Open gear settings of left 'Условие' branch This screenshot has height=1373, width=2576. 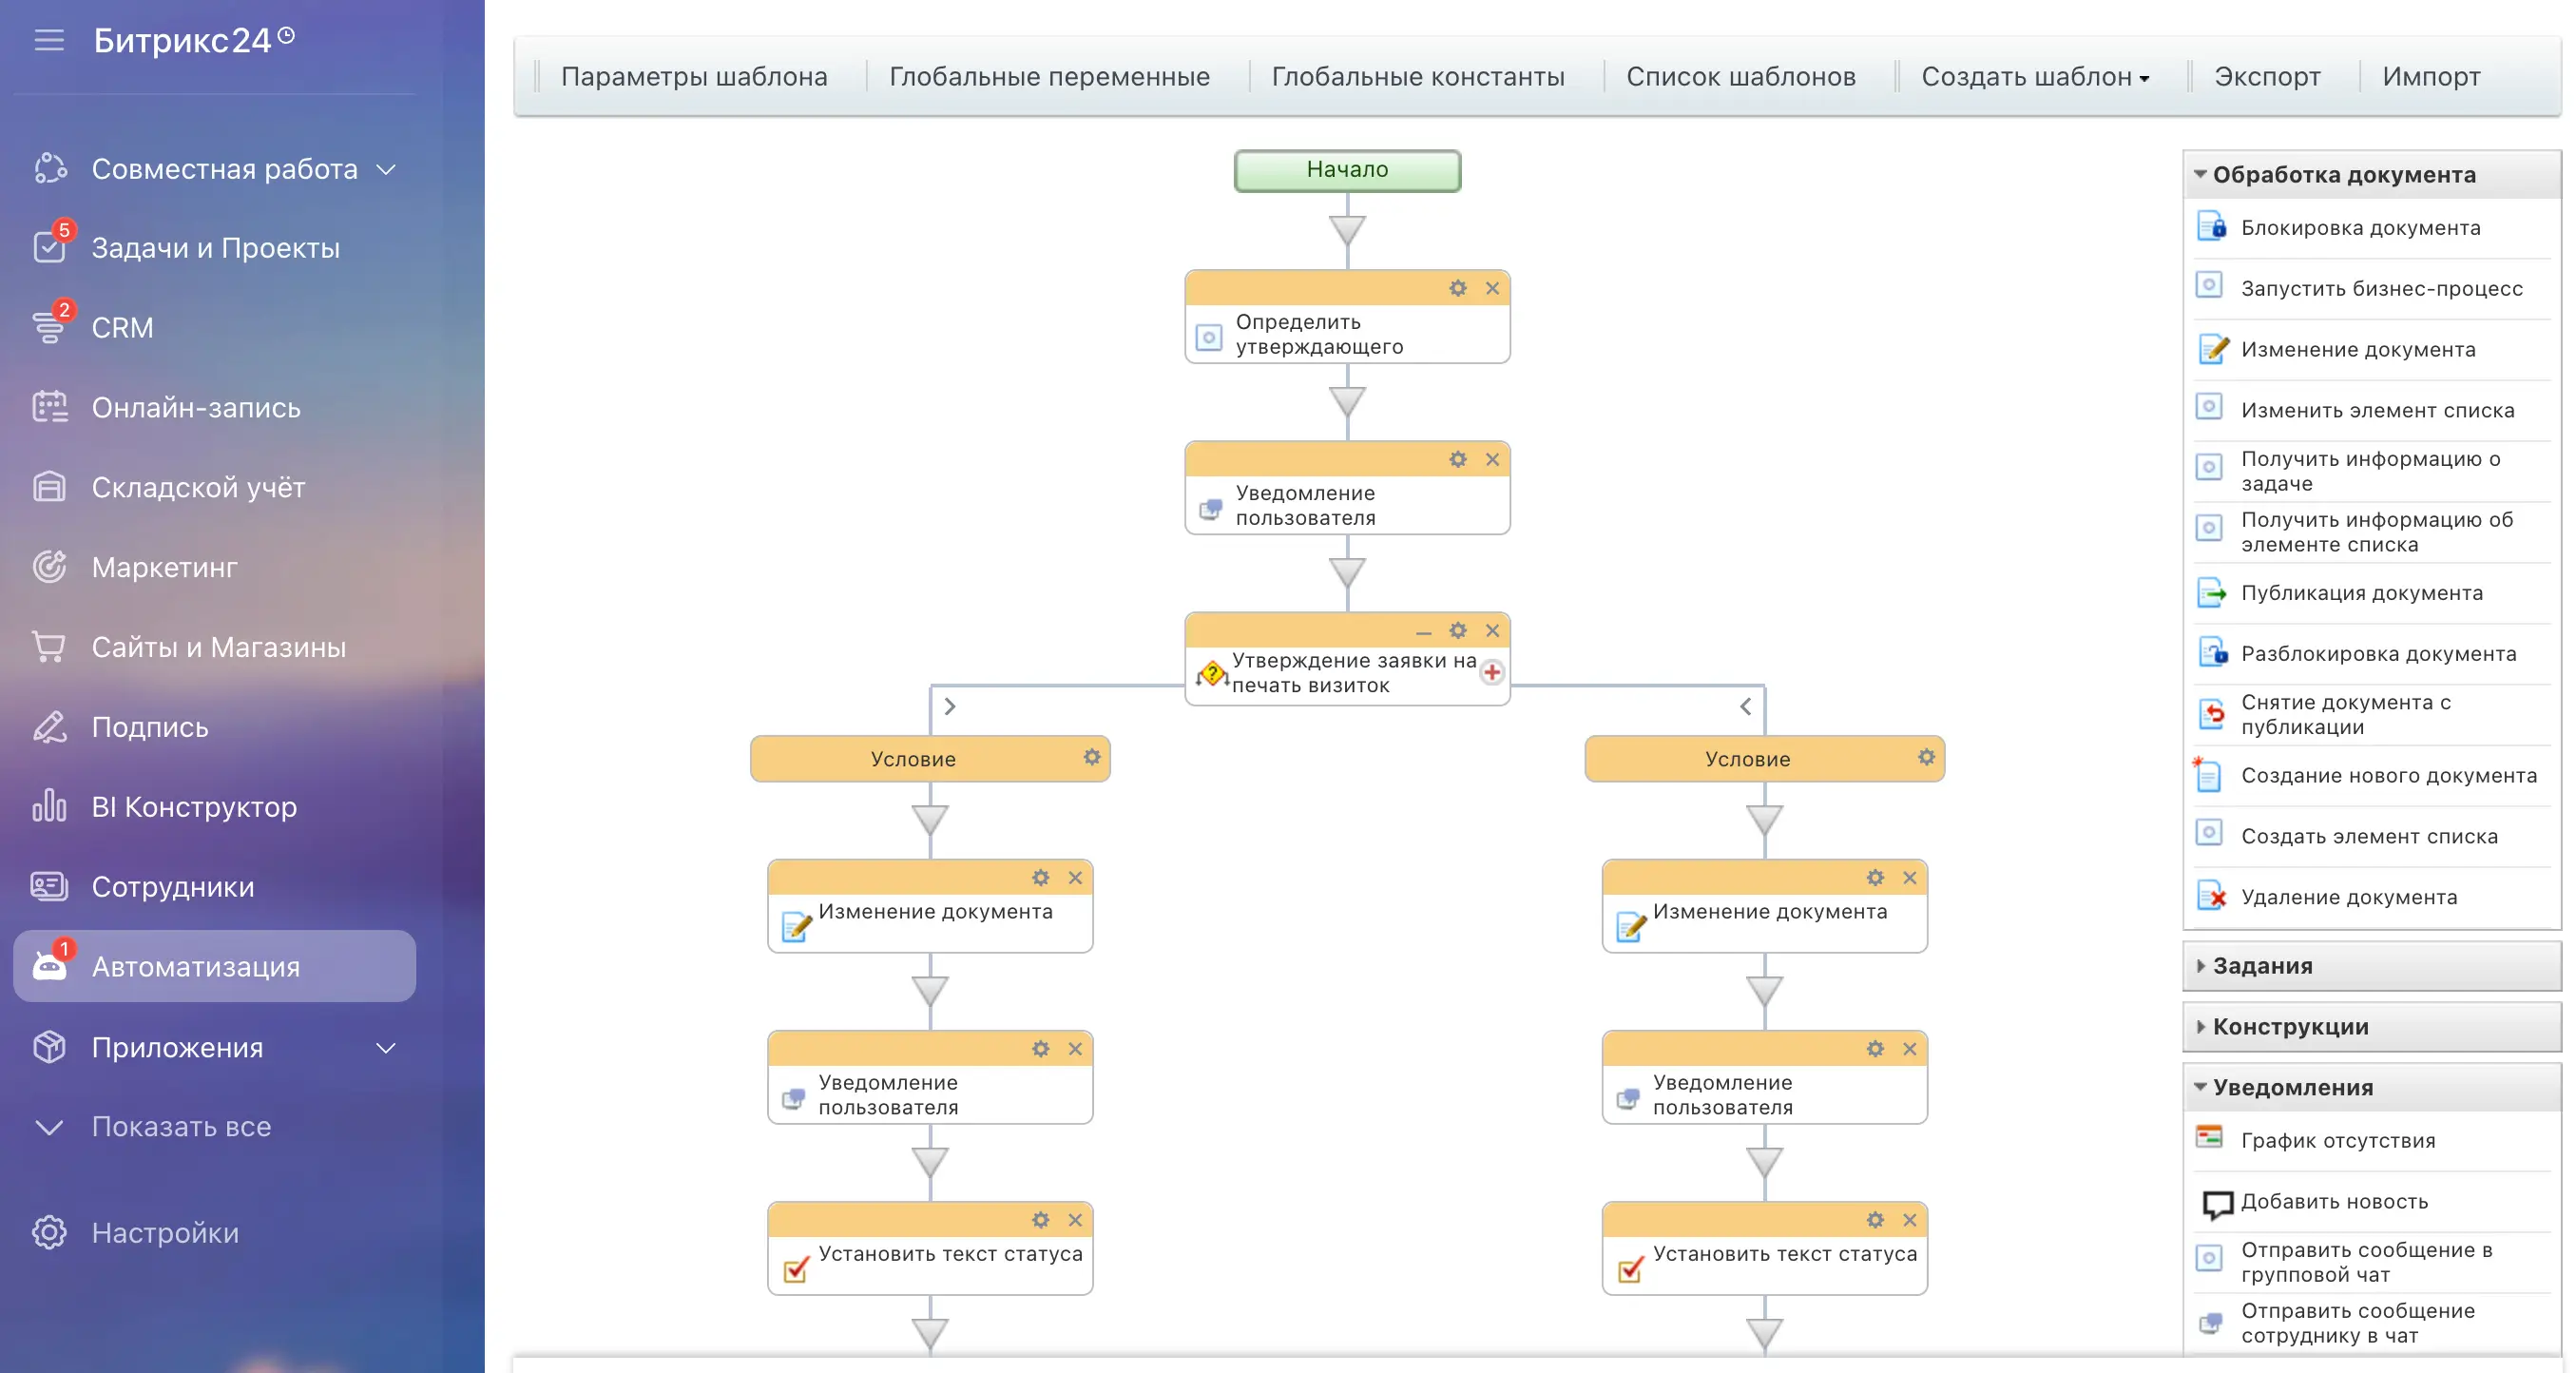coord(1091,757)
